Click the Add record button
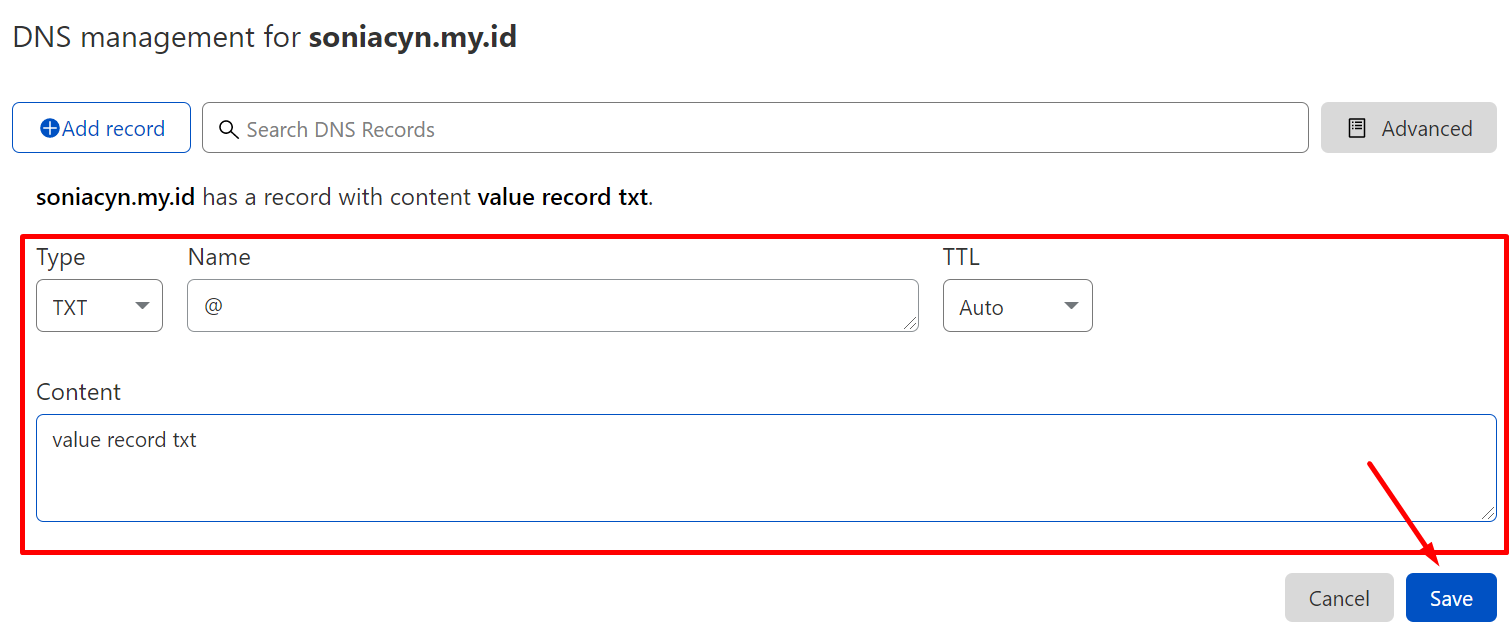 (101, 128)
